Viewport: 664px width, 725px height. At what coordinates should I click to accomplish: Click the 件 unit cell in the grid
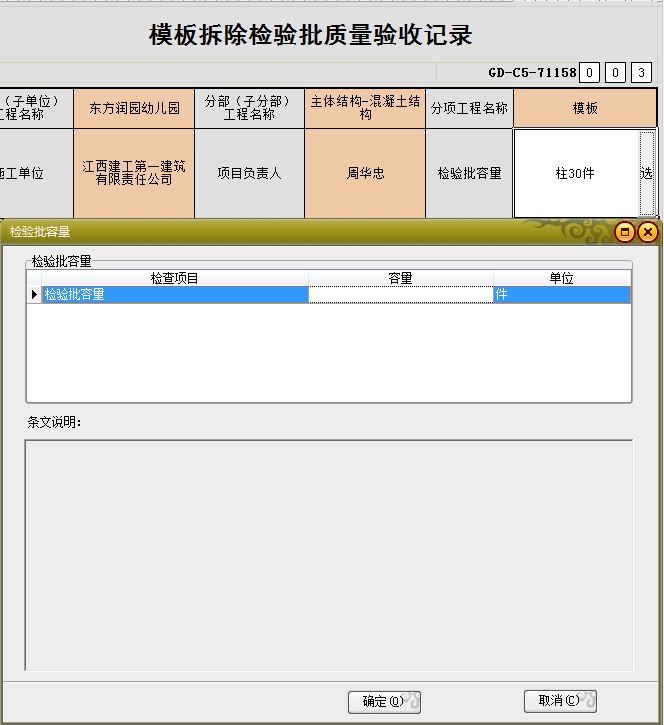pyautogui.click(x=561, y=295)
